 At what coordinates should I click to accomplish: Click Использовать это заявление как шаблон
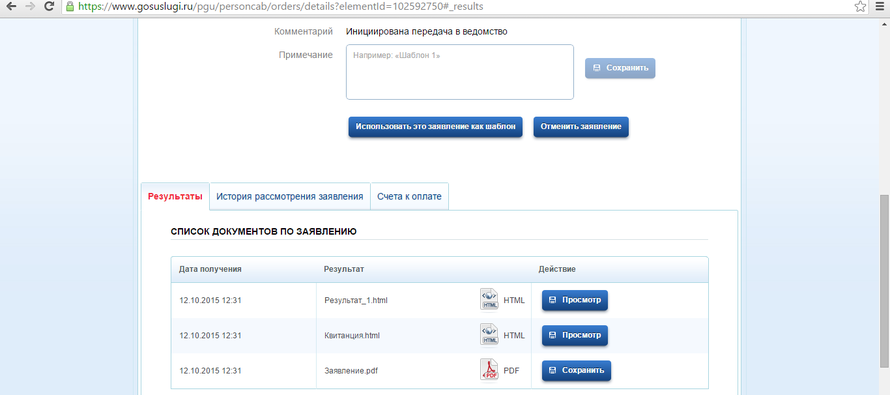435,127
